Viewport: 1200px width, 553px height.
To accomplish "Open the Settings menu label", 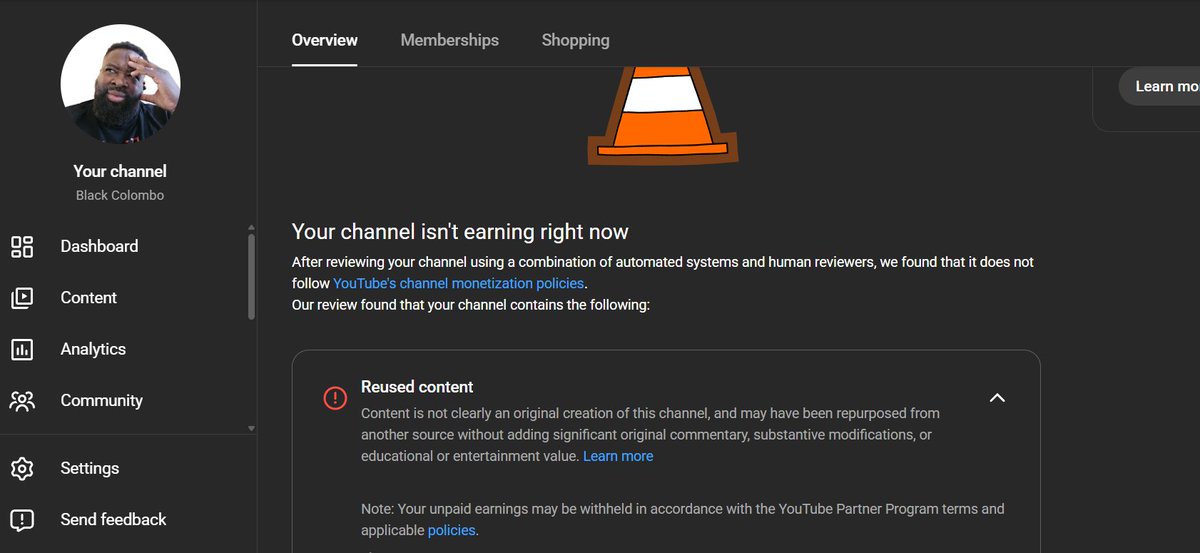I will [89, 468].
